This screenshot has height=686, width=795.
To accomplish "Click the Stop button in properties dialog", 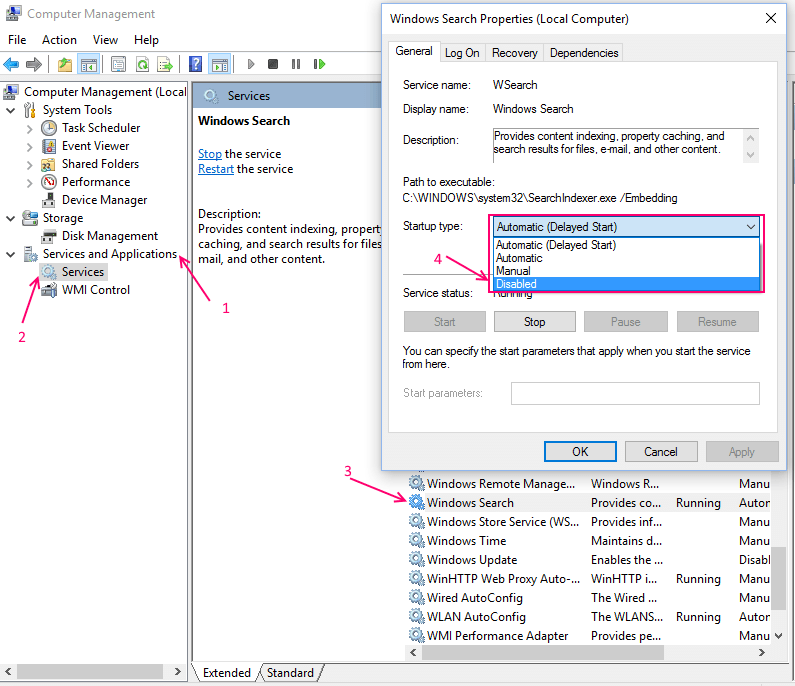I will pyautogui.click(x=534, y=322).
